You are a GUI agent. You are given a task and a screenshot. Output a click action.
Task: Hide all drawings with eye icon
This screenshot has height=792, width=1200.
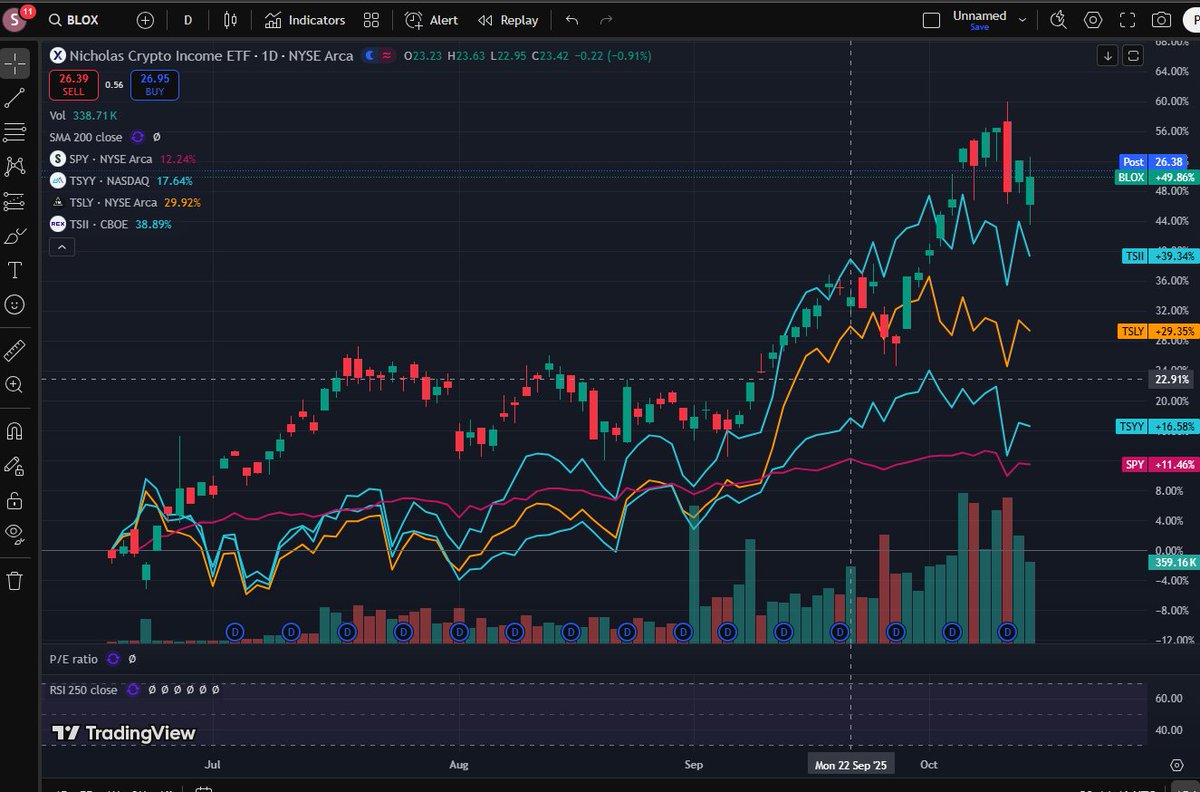pos(15,534)
